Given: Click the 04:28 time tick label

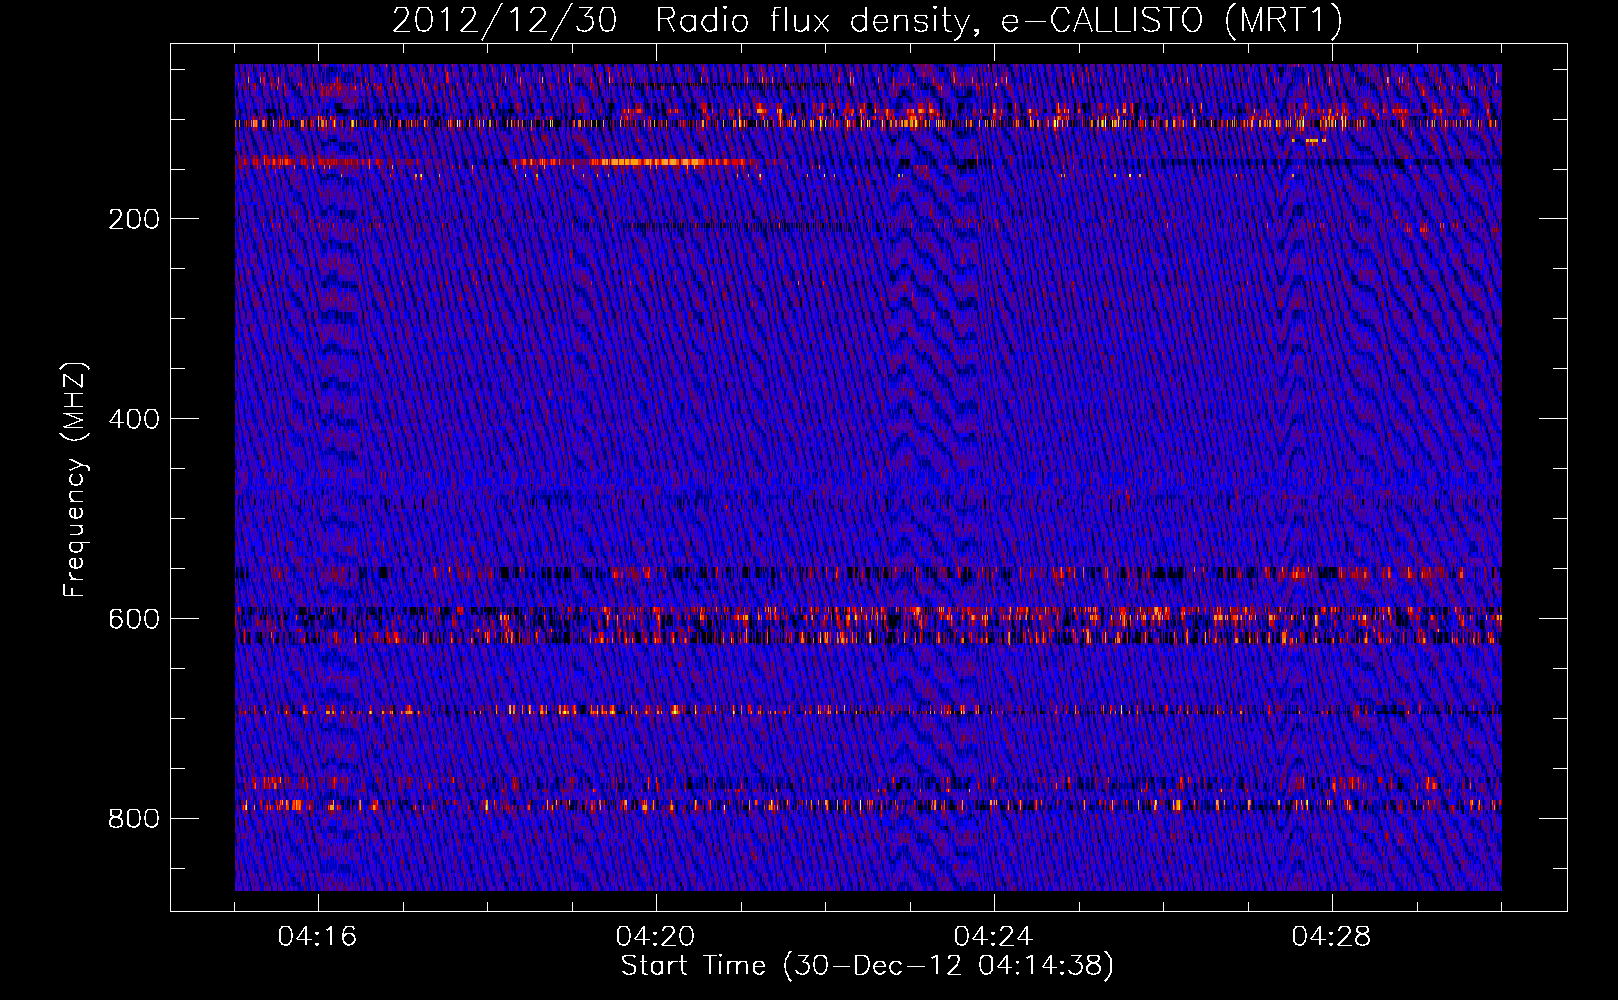Looking at the screenshot, I should point(1332,937).
